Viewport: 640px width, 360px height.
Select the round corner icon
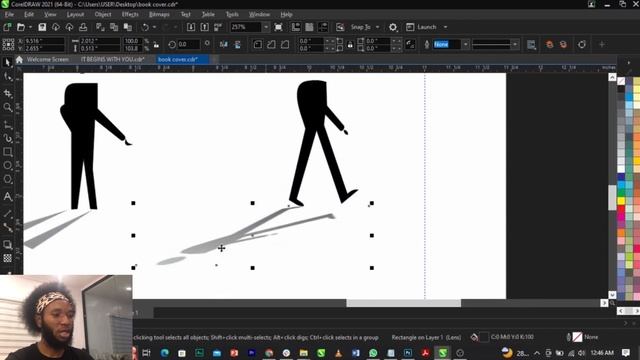pyautogui.click(x=258, y=44)
